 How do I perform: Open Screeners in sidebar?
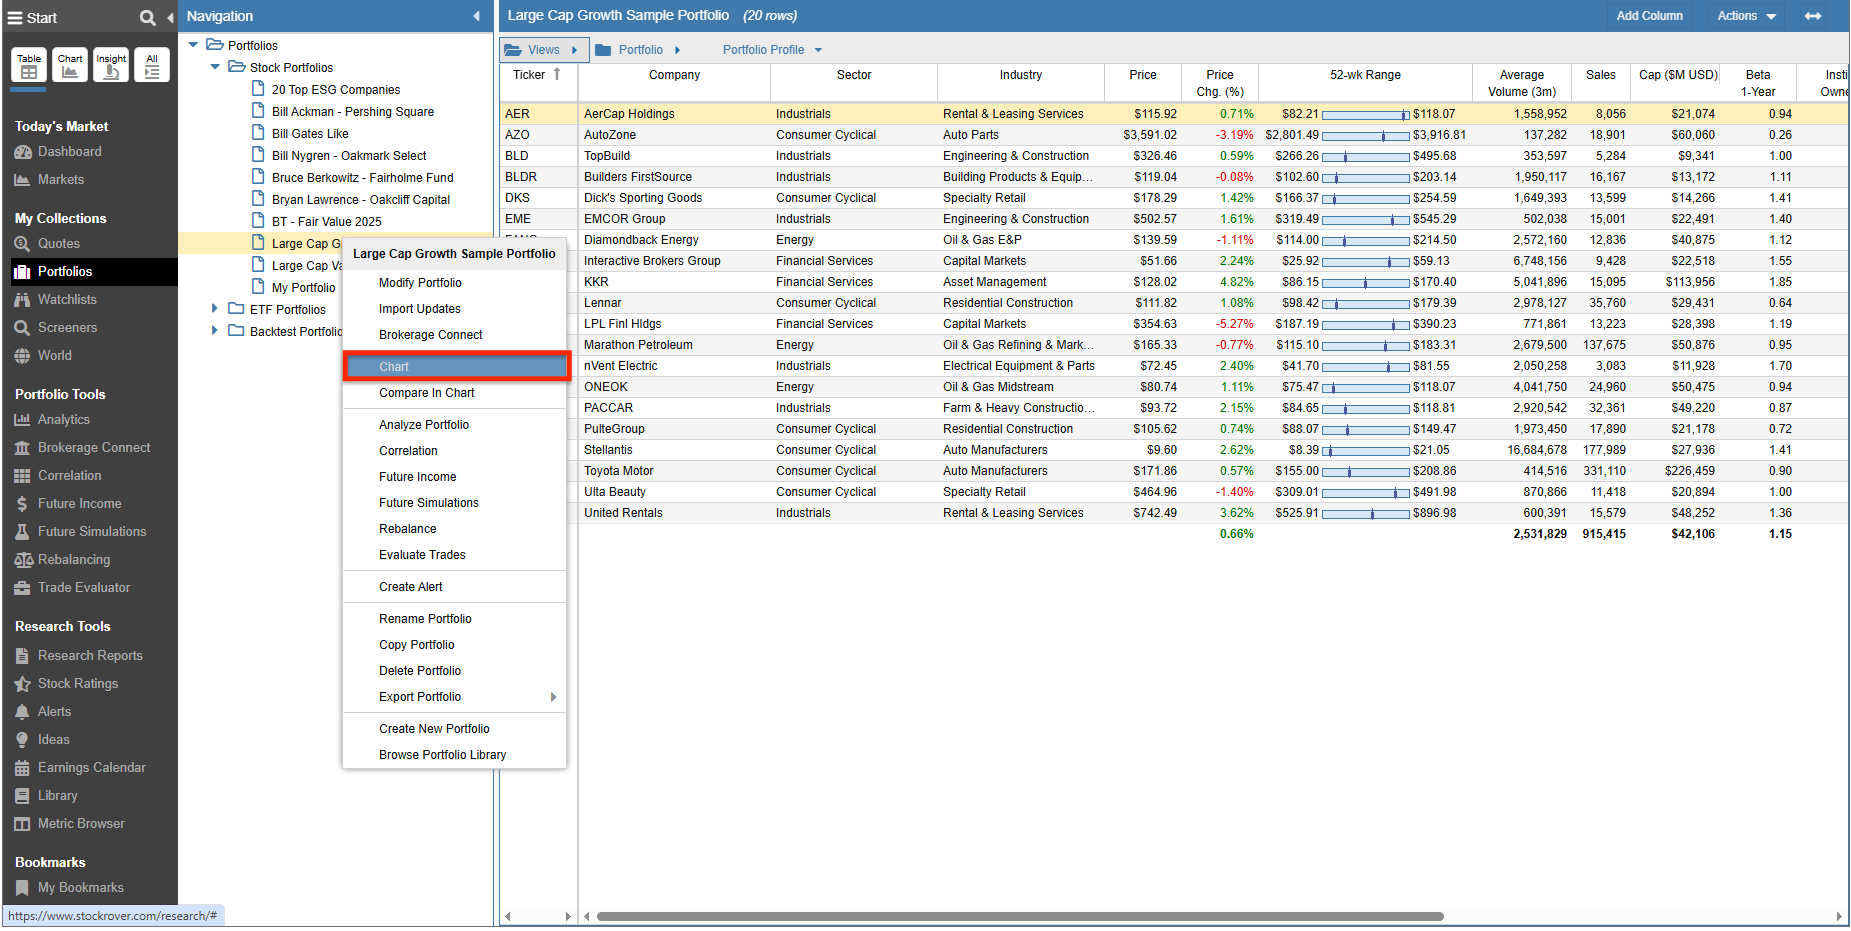[67, 328]
